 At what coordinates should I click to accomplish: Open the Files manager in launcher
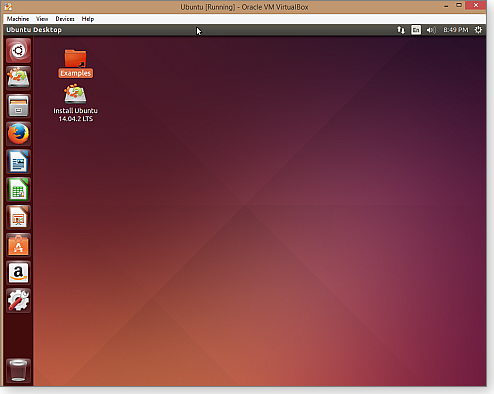tap(18, 106)
